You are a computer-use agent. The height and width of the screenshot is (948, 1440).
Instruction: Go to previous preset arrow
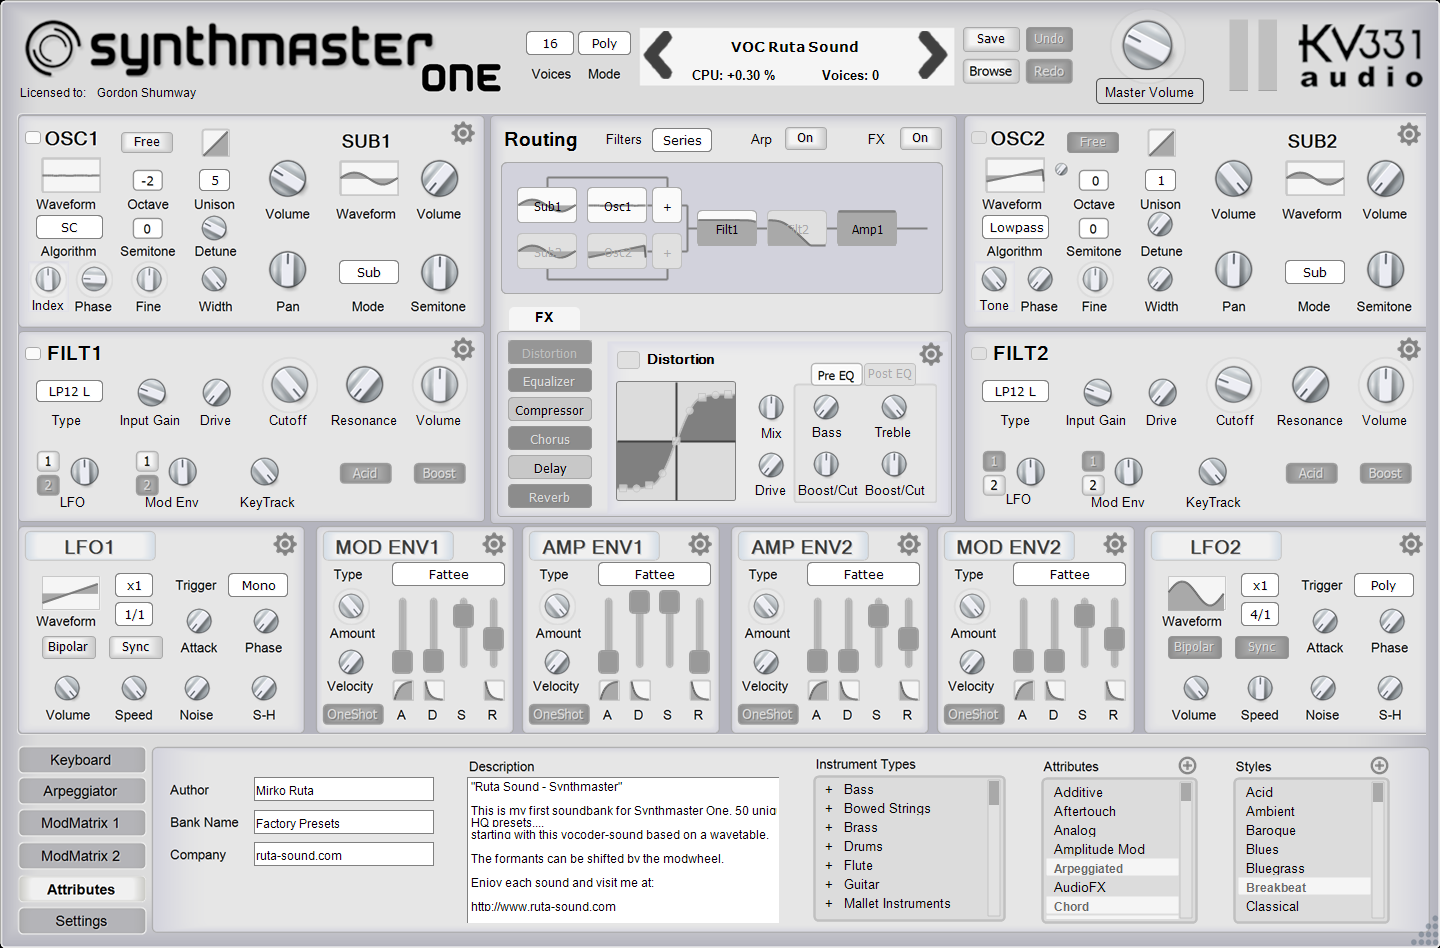click(x=658, y=55)
